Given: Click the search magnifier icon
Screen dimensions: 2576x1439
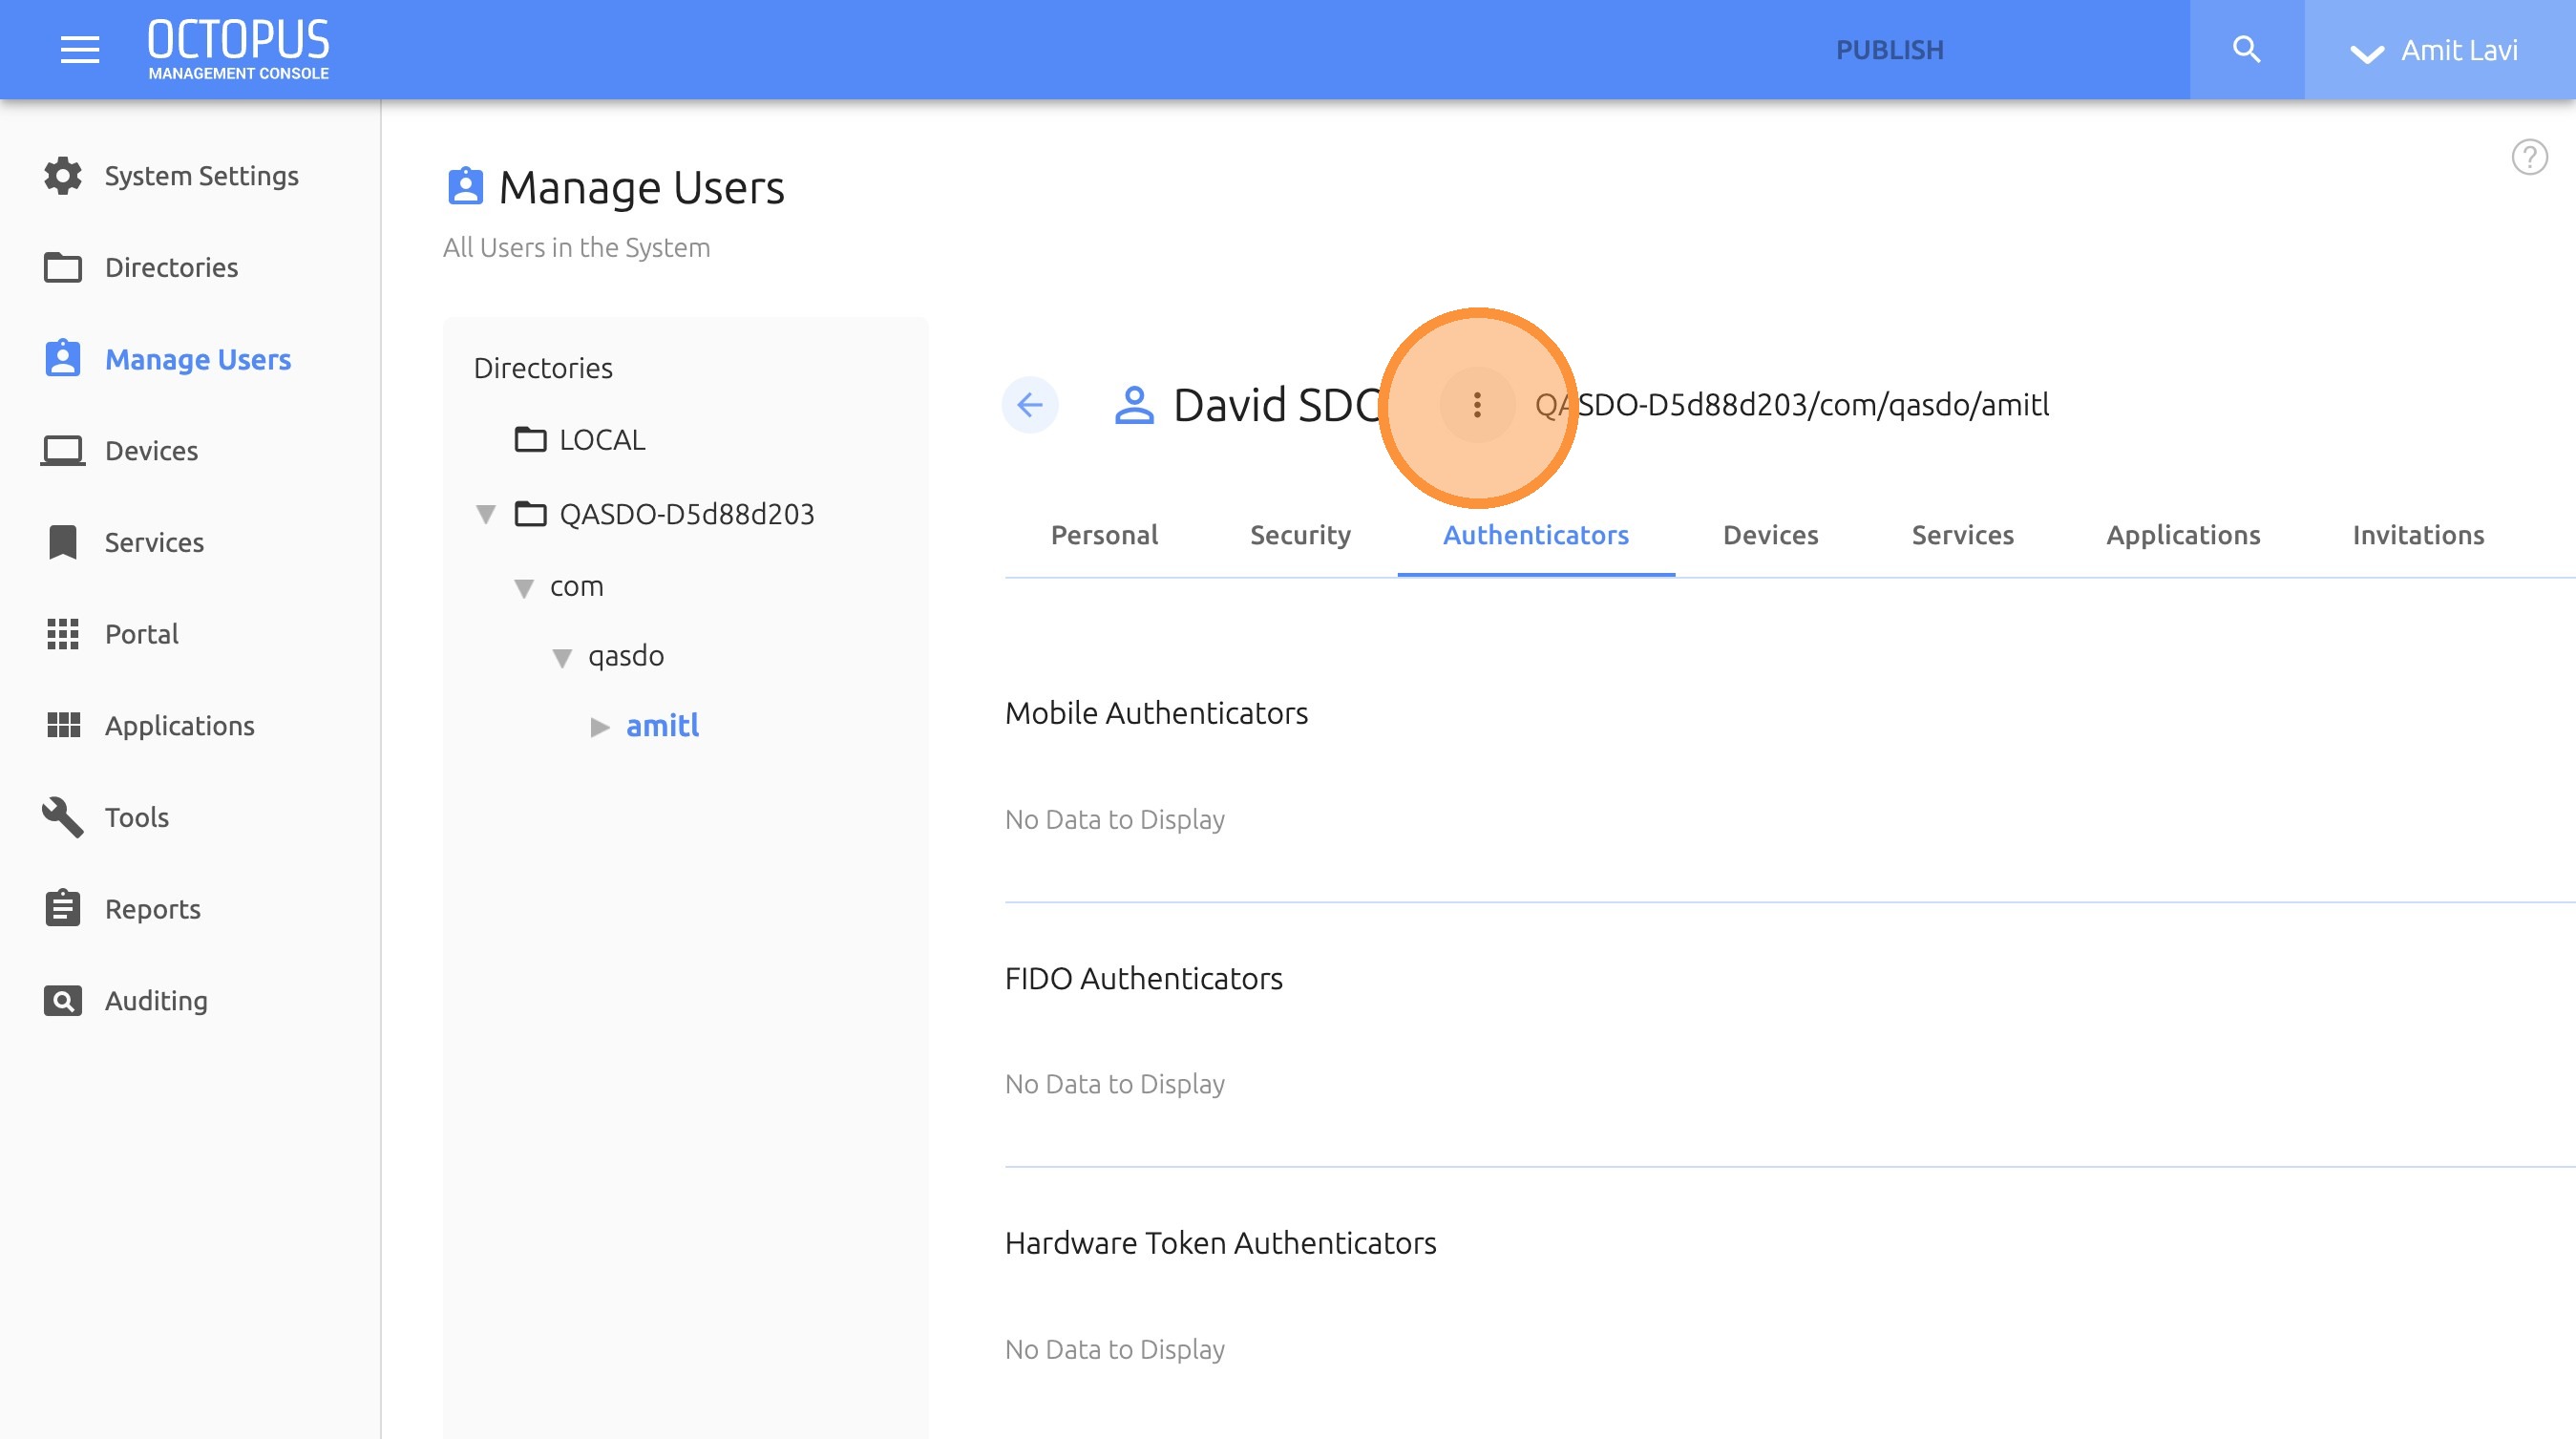Looking at the screenshot, I should pos(2246,49).
